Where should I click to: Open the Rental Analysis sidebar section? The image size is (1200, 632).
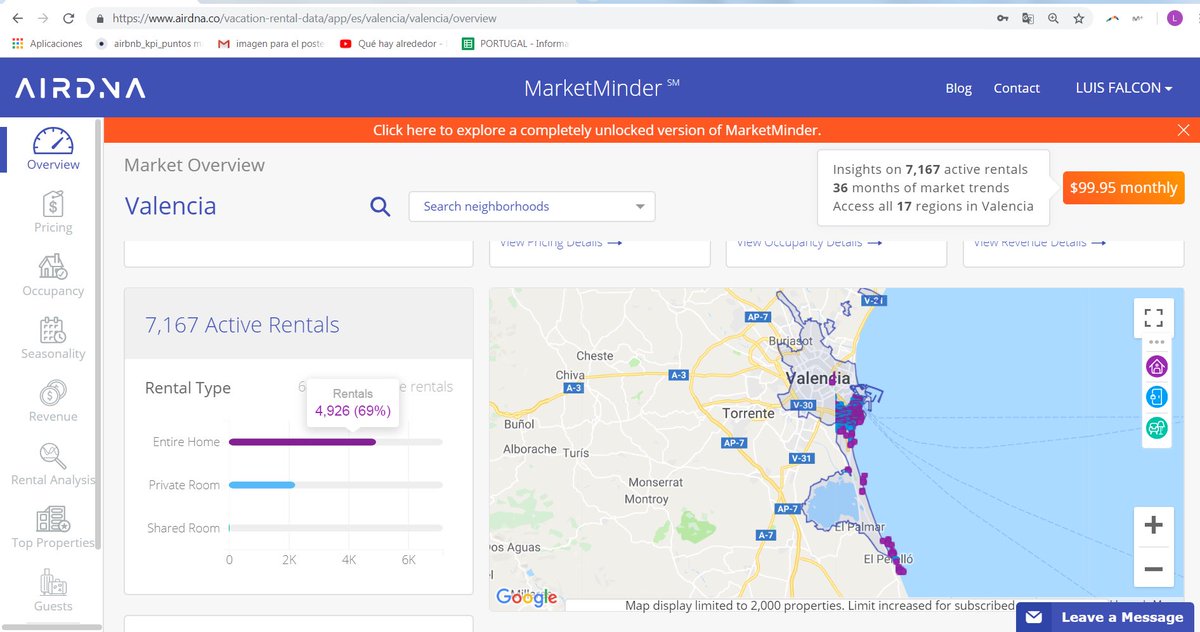point(53,464)
